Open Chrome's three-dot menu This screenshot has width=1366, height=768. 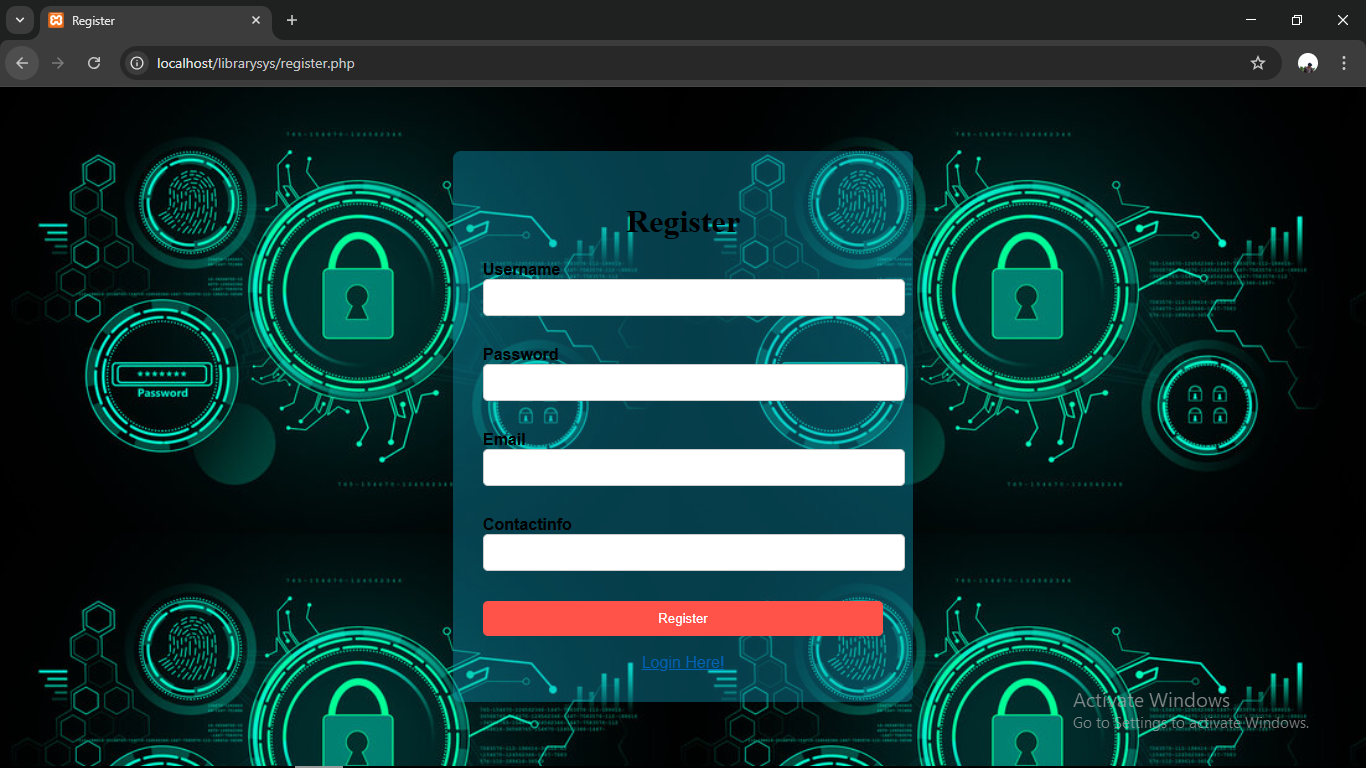pos(1343,63)
